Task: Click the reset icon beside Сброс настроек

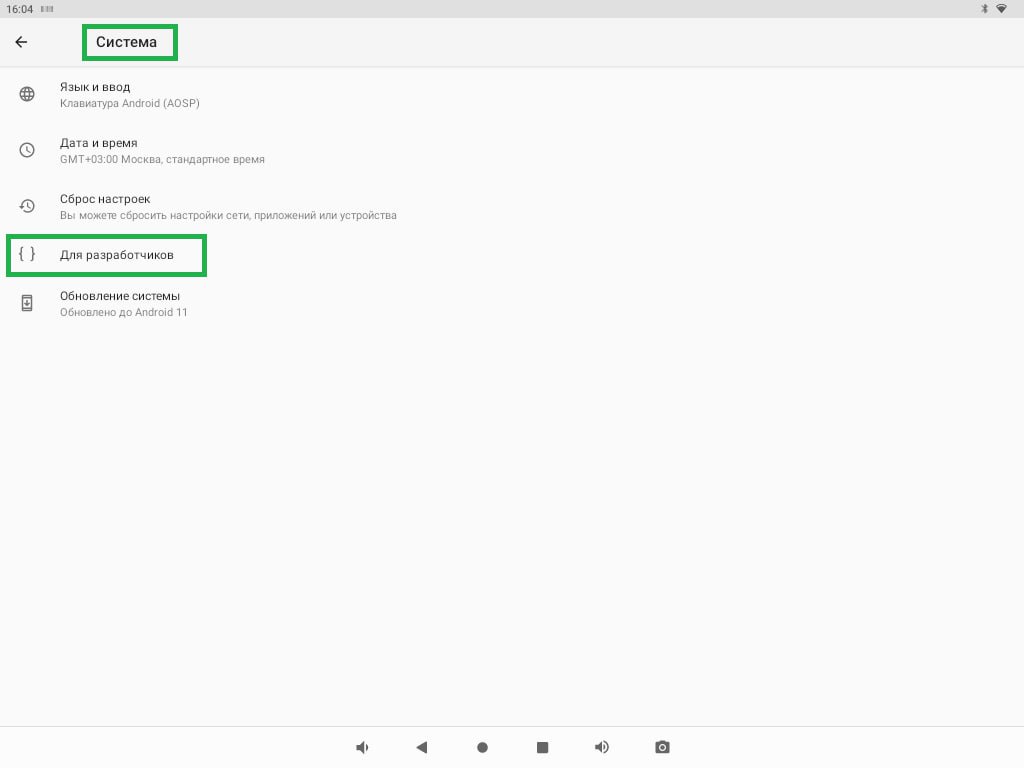Action: click(27, 206)
